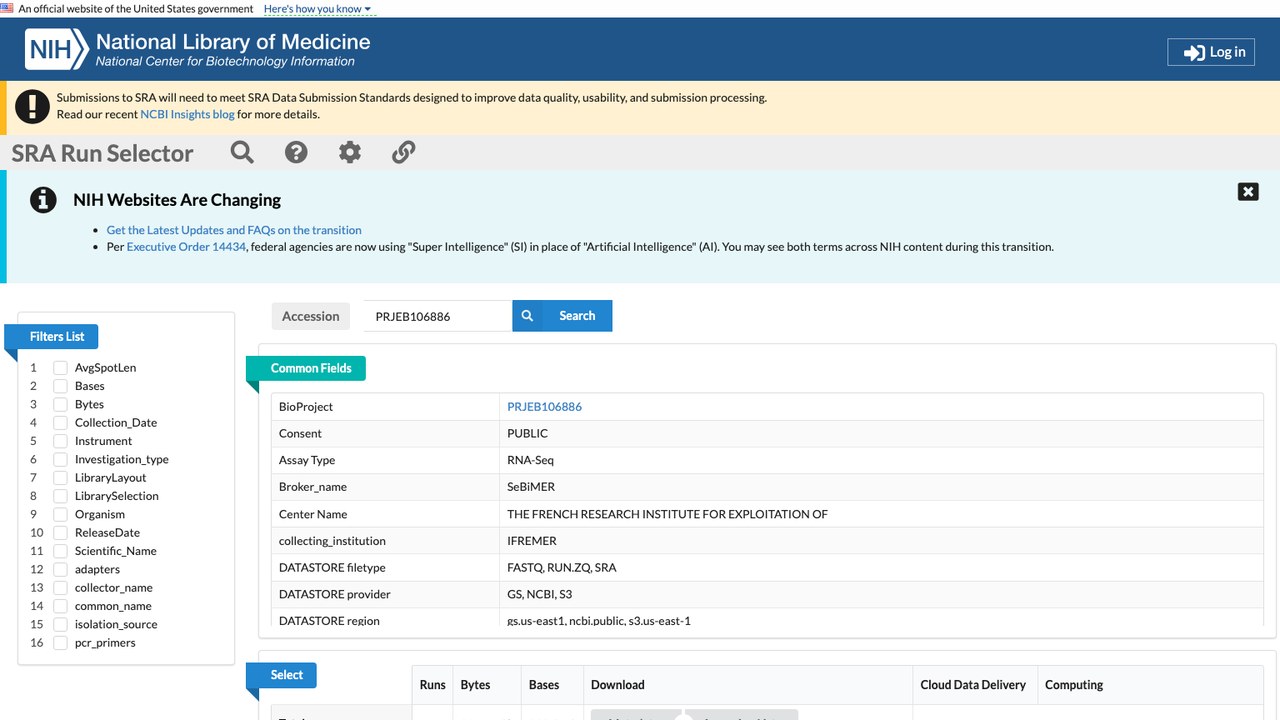
Task: Enable the Instrument filter checkbox
Action: click(61, 441)
